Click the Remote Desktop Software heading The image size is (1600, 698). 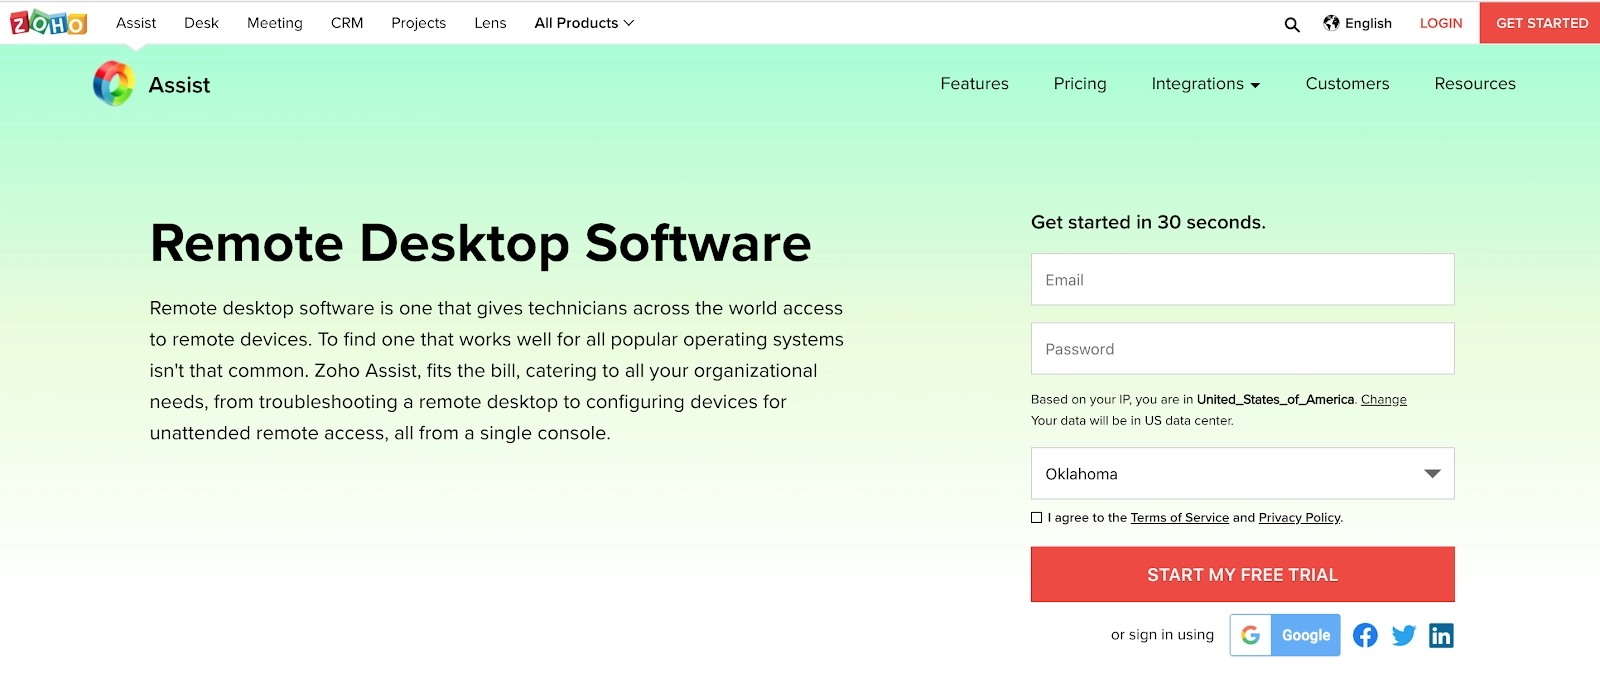(481, 243)
